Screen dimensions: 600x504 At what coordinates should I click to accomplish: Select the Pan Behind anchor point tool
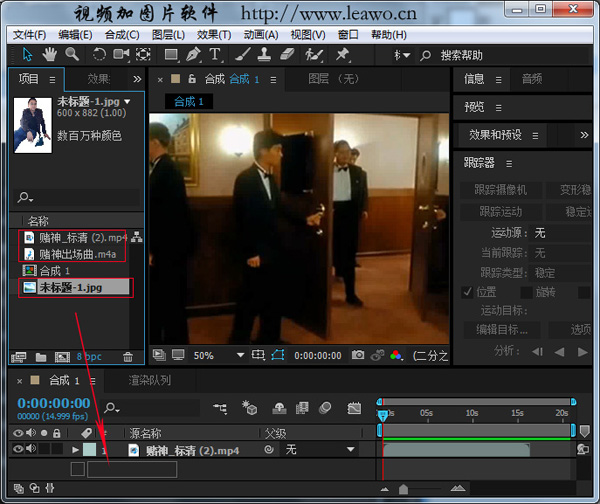pyautogui.click(x=143, y=54)
